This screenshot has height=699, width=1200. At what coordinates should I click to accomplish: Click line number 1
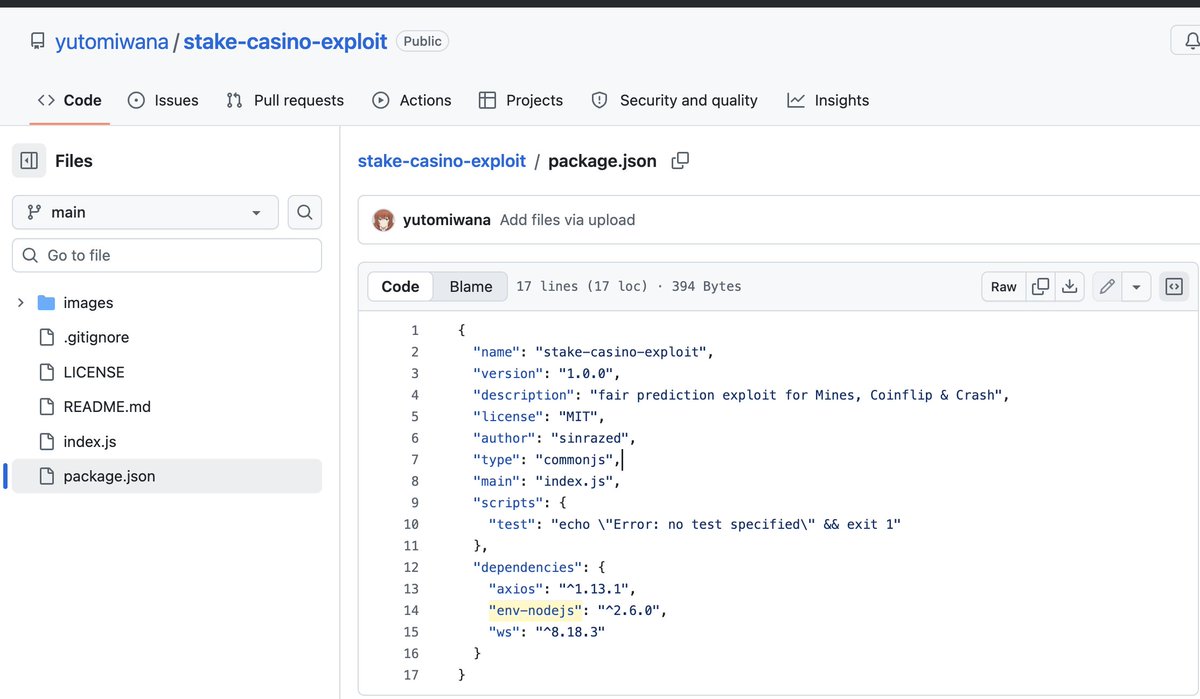coord(414,330)
